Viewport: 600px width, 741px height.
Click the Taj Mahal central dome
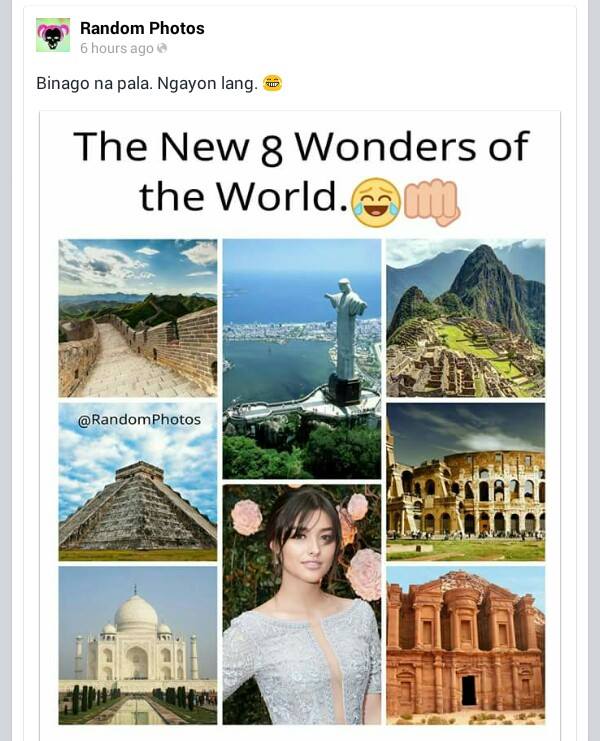pos(136,613)
